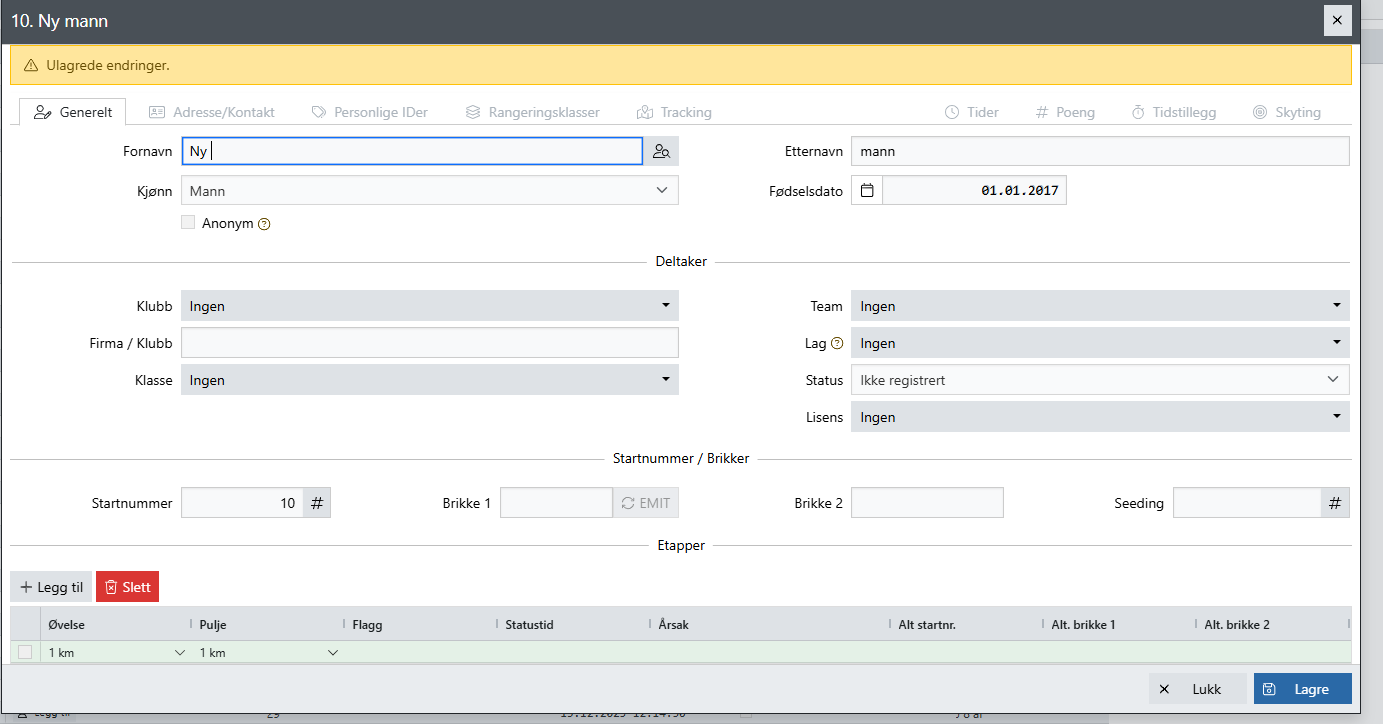
Task: Click the Pulje column header
Action: 267,624
